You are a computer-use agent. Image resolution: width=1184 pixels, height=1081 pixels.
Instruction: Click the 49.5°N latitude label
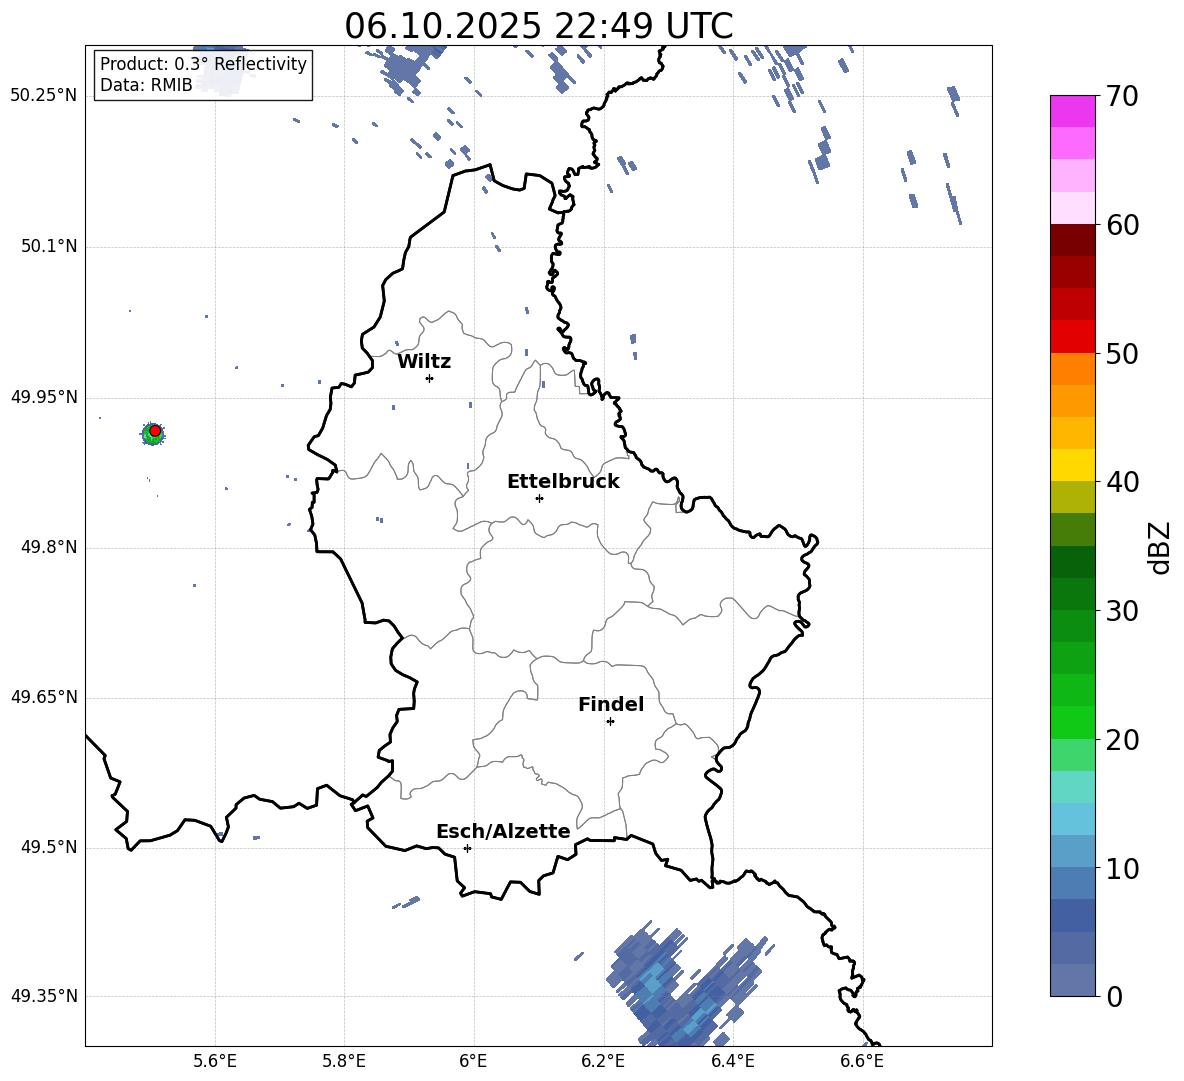tap(48, 847)
